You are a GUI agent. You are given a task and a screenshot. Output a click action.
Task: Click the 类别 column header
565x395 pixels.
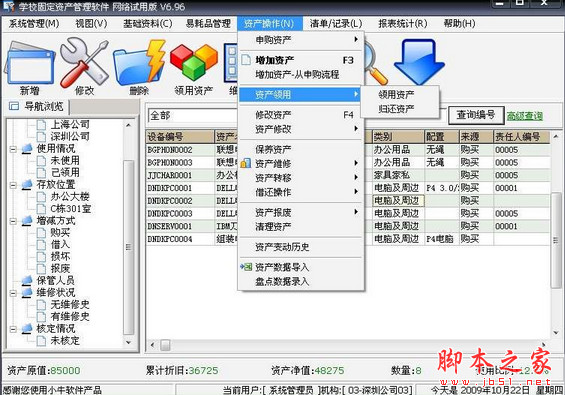pos(398,137)
